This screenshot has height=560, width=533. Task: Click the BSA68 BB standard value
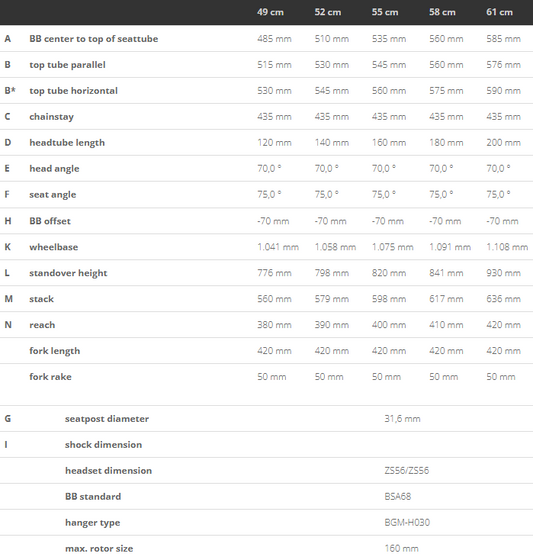(398, 496)
